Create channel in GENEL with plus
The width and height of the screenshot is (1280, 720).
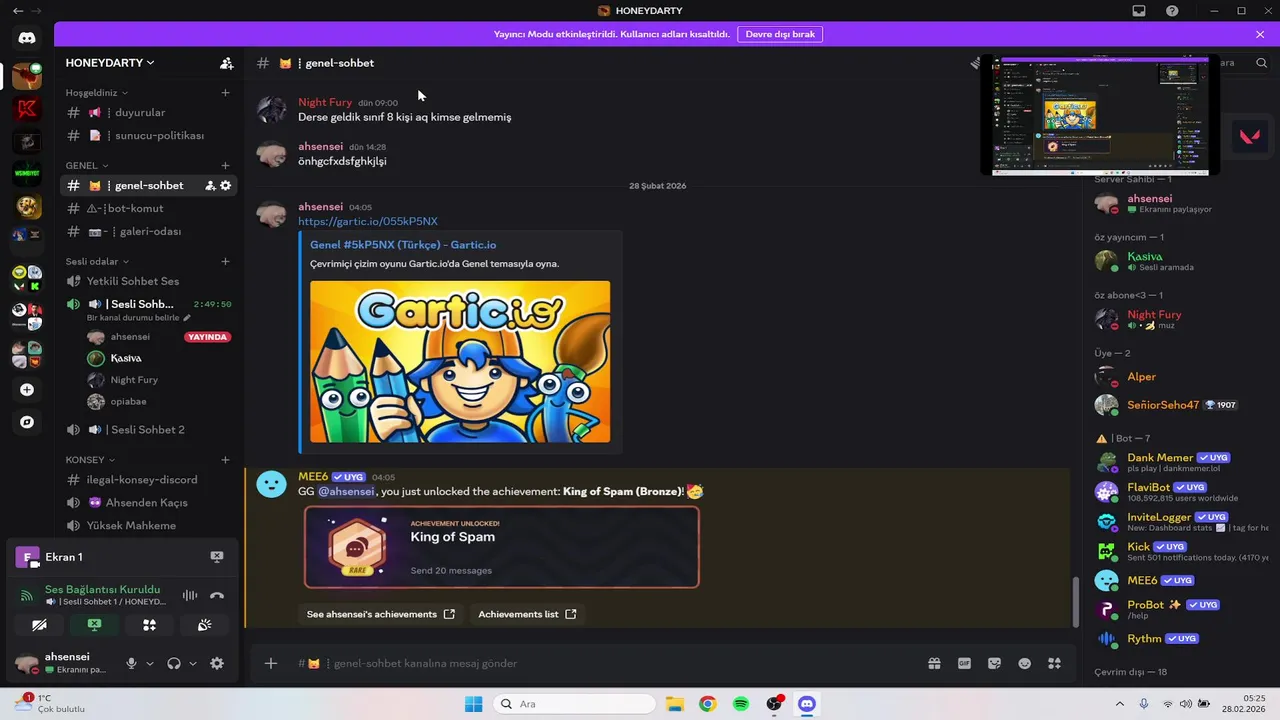click(x=225, y=166)
